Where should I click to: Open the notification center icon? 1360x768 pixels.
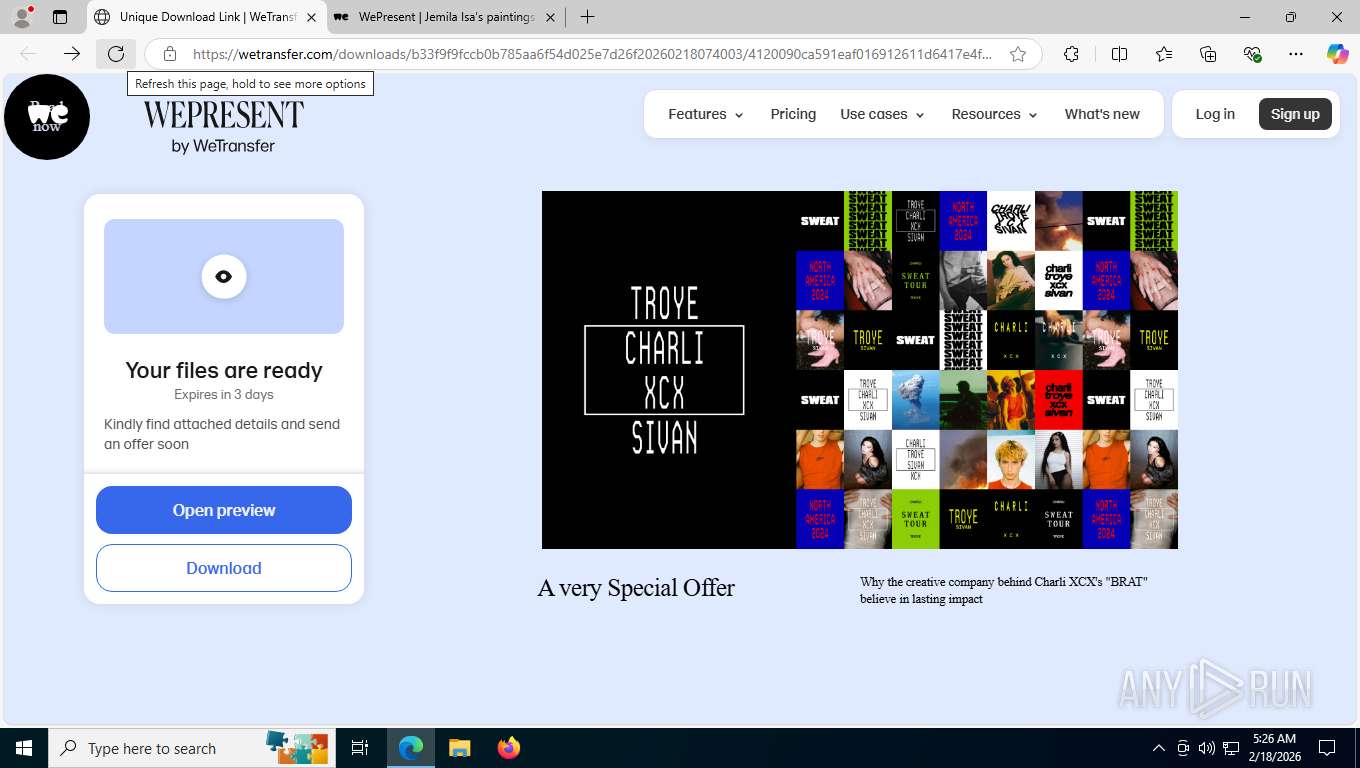click(1327, 748)
